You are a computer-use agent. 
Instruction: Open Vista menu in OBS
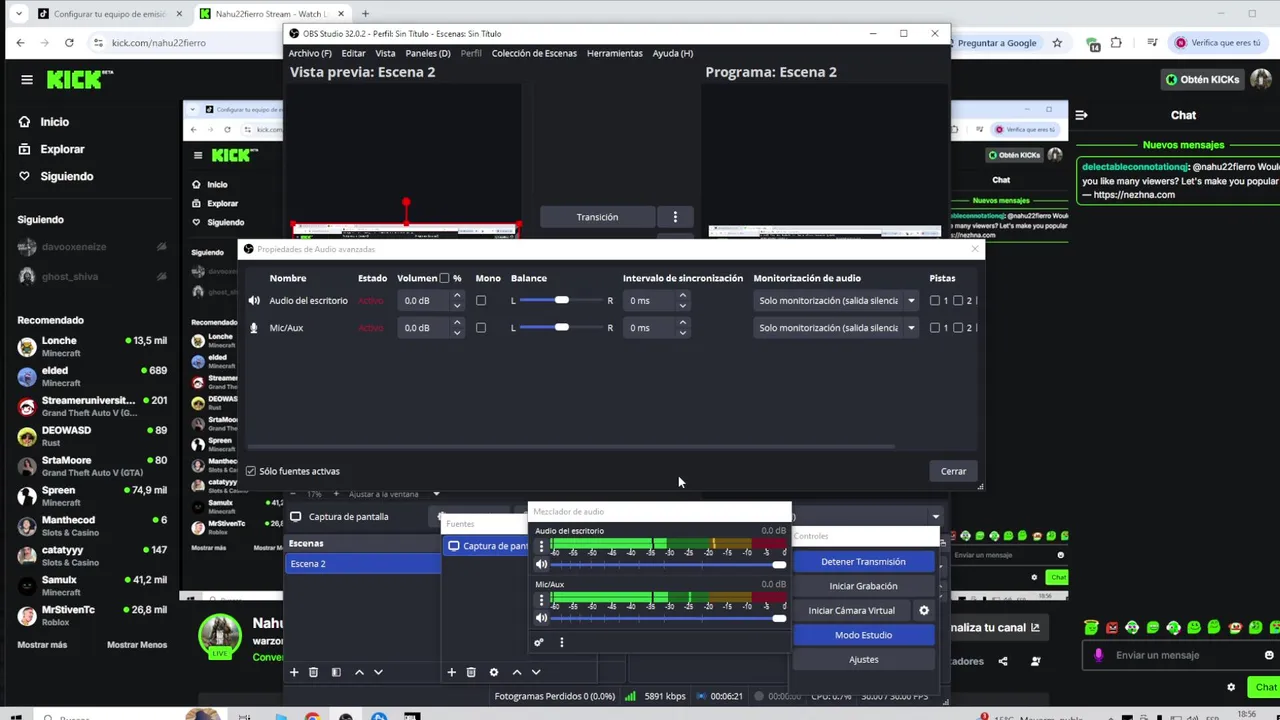385,53
